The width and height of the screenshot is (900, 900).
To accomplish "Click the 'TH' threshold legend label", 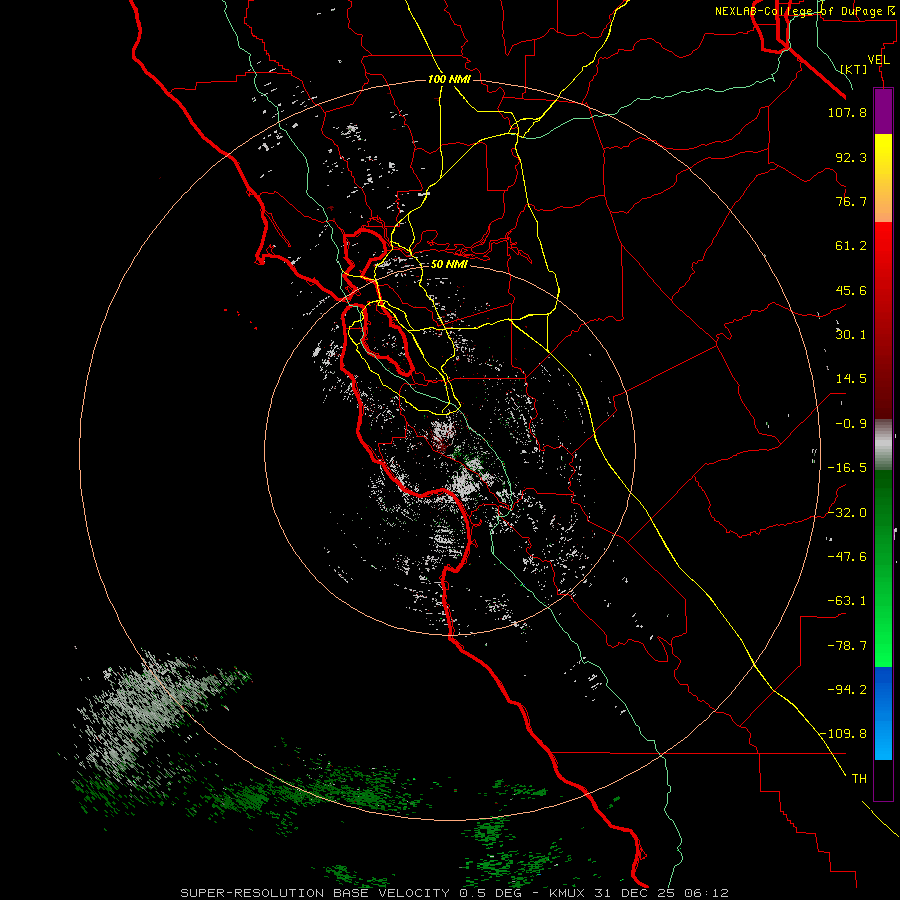I will tap(859, 778).
